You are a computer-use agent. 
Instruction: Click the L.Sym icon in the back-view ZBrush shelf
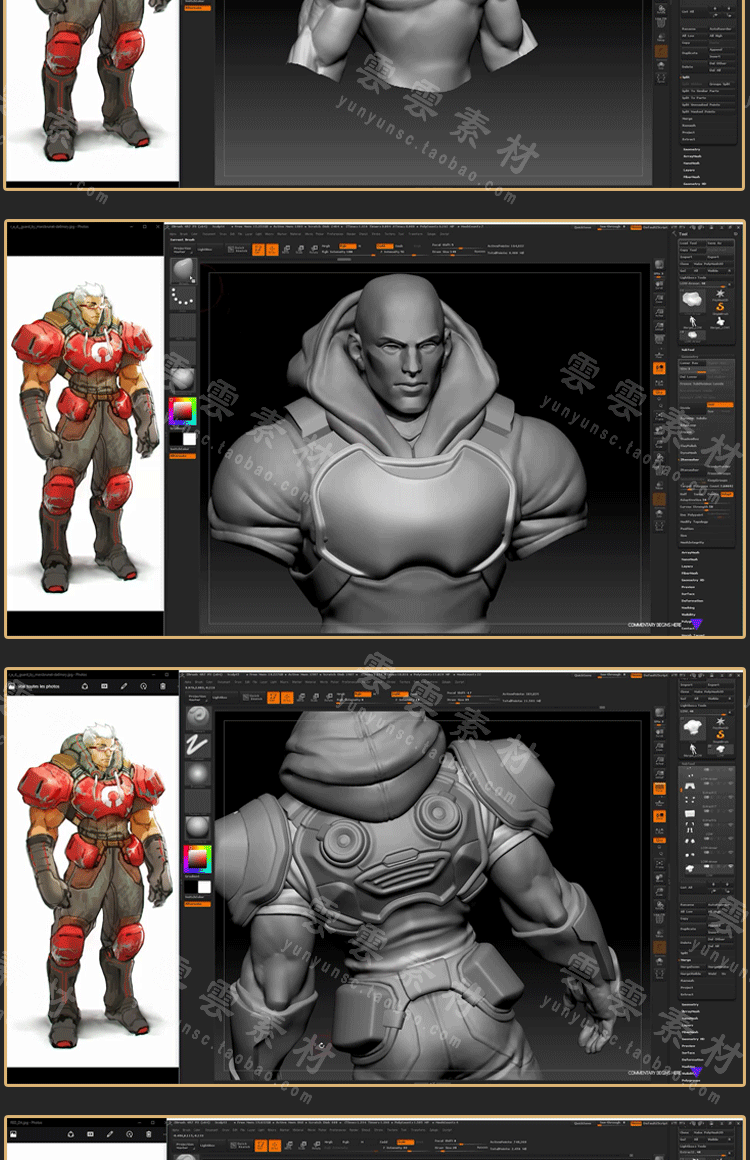click(x=659, y=831)
